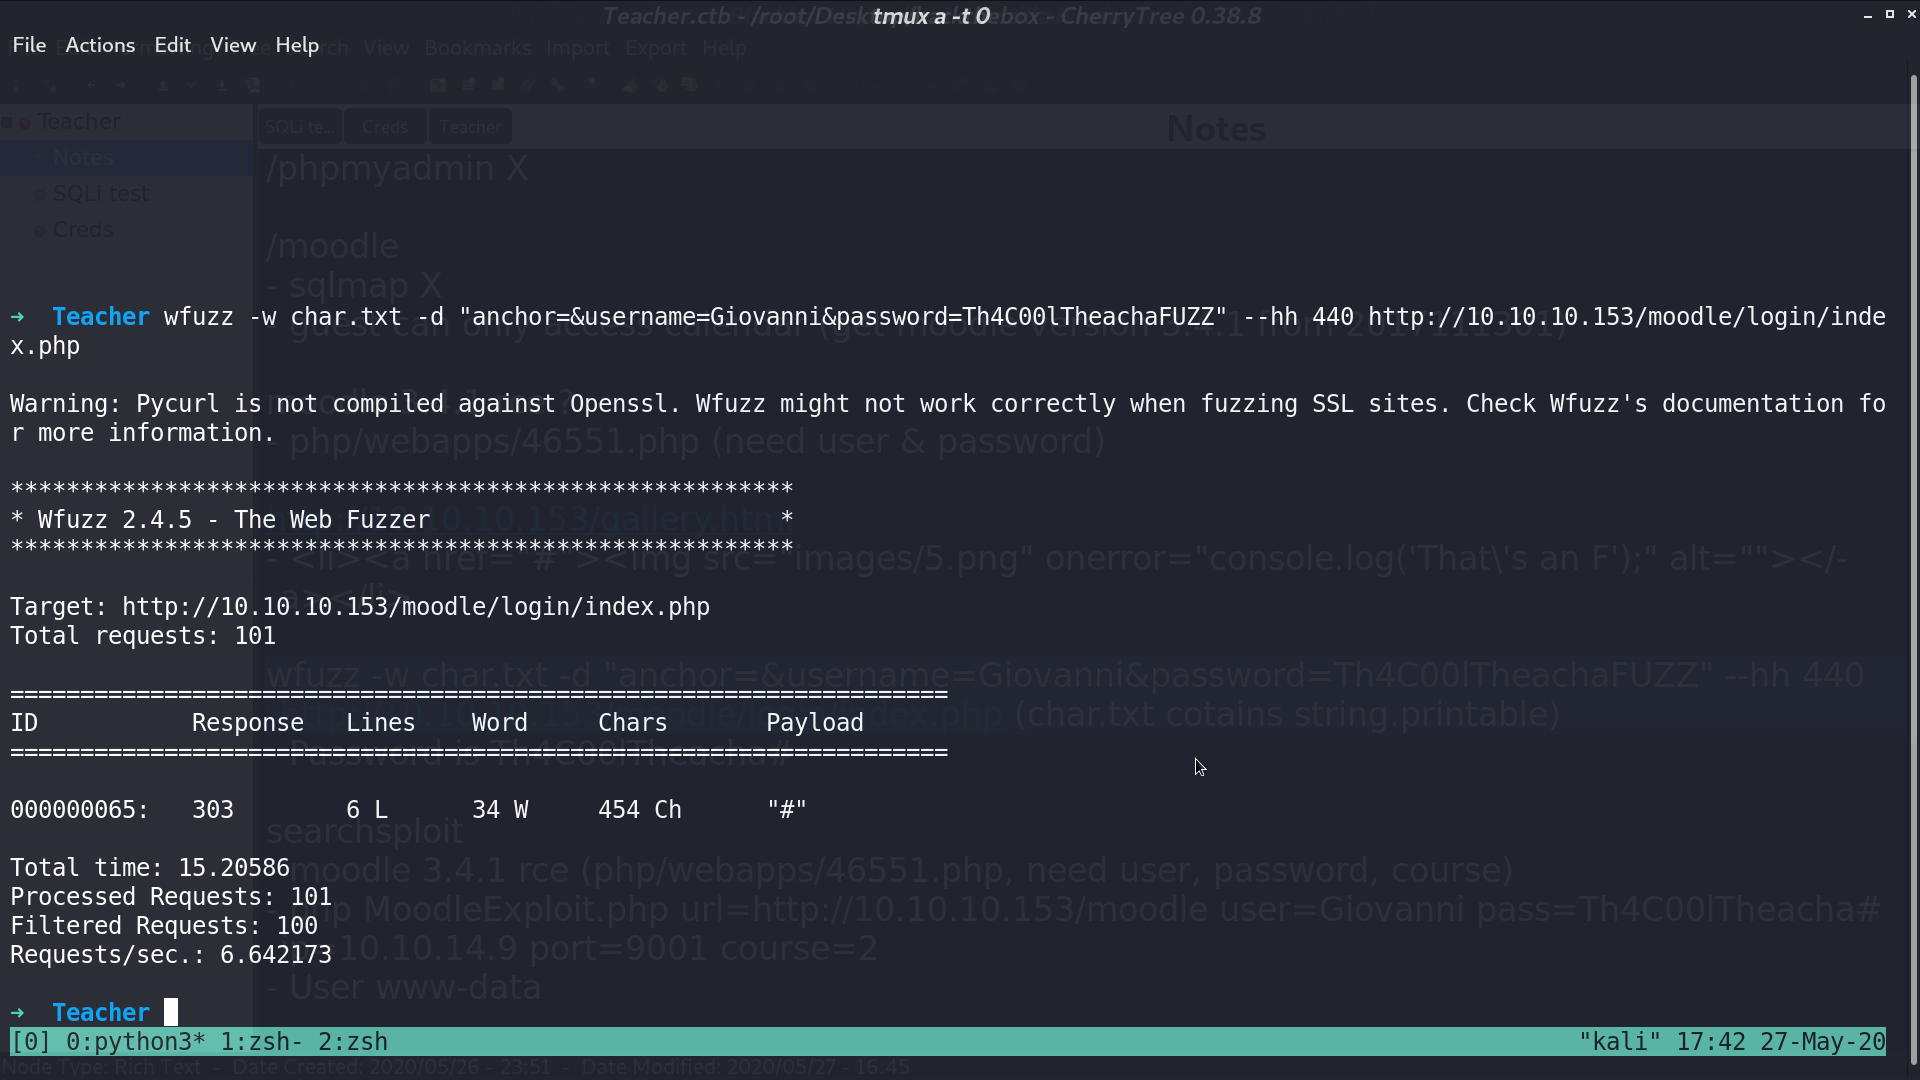Select tmux window 2:zsh in status bar
The image size is (1920, 1080).
tap(353, 1042)
